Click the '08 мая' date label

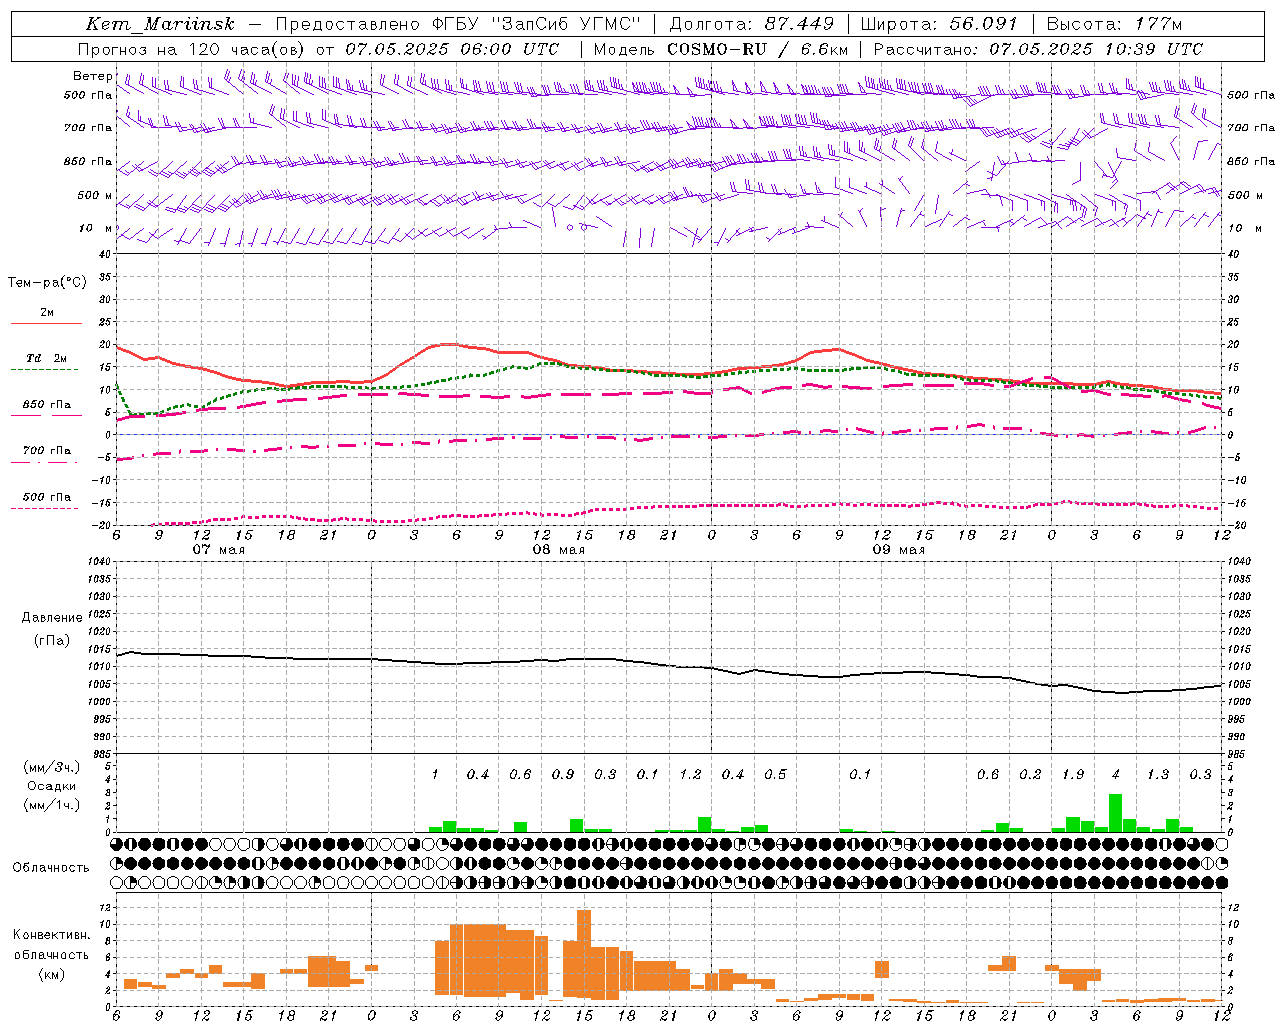[558, 550]
